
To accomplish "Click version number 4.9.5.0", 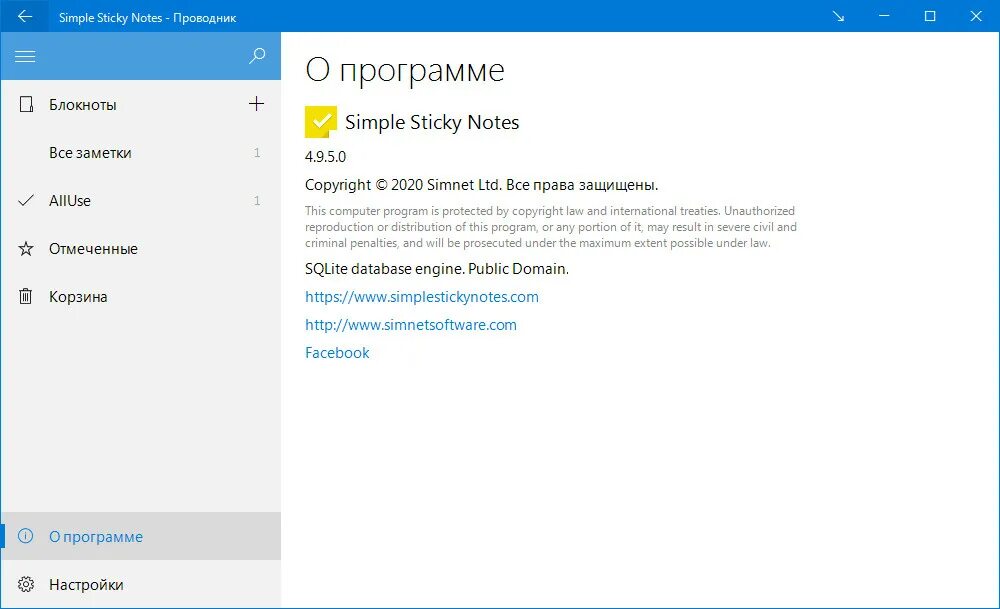I will pyautogui.click(x=325, y=157).
